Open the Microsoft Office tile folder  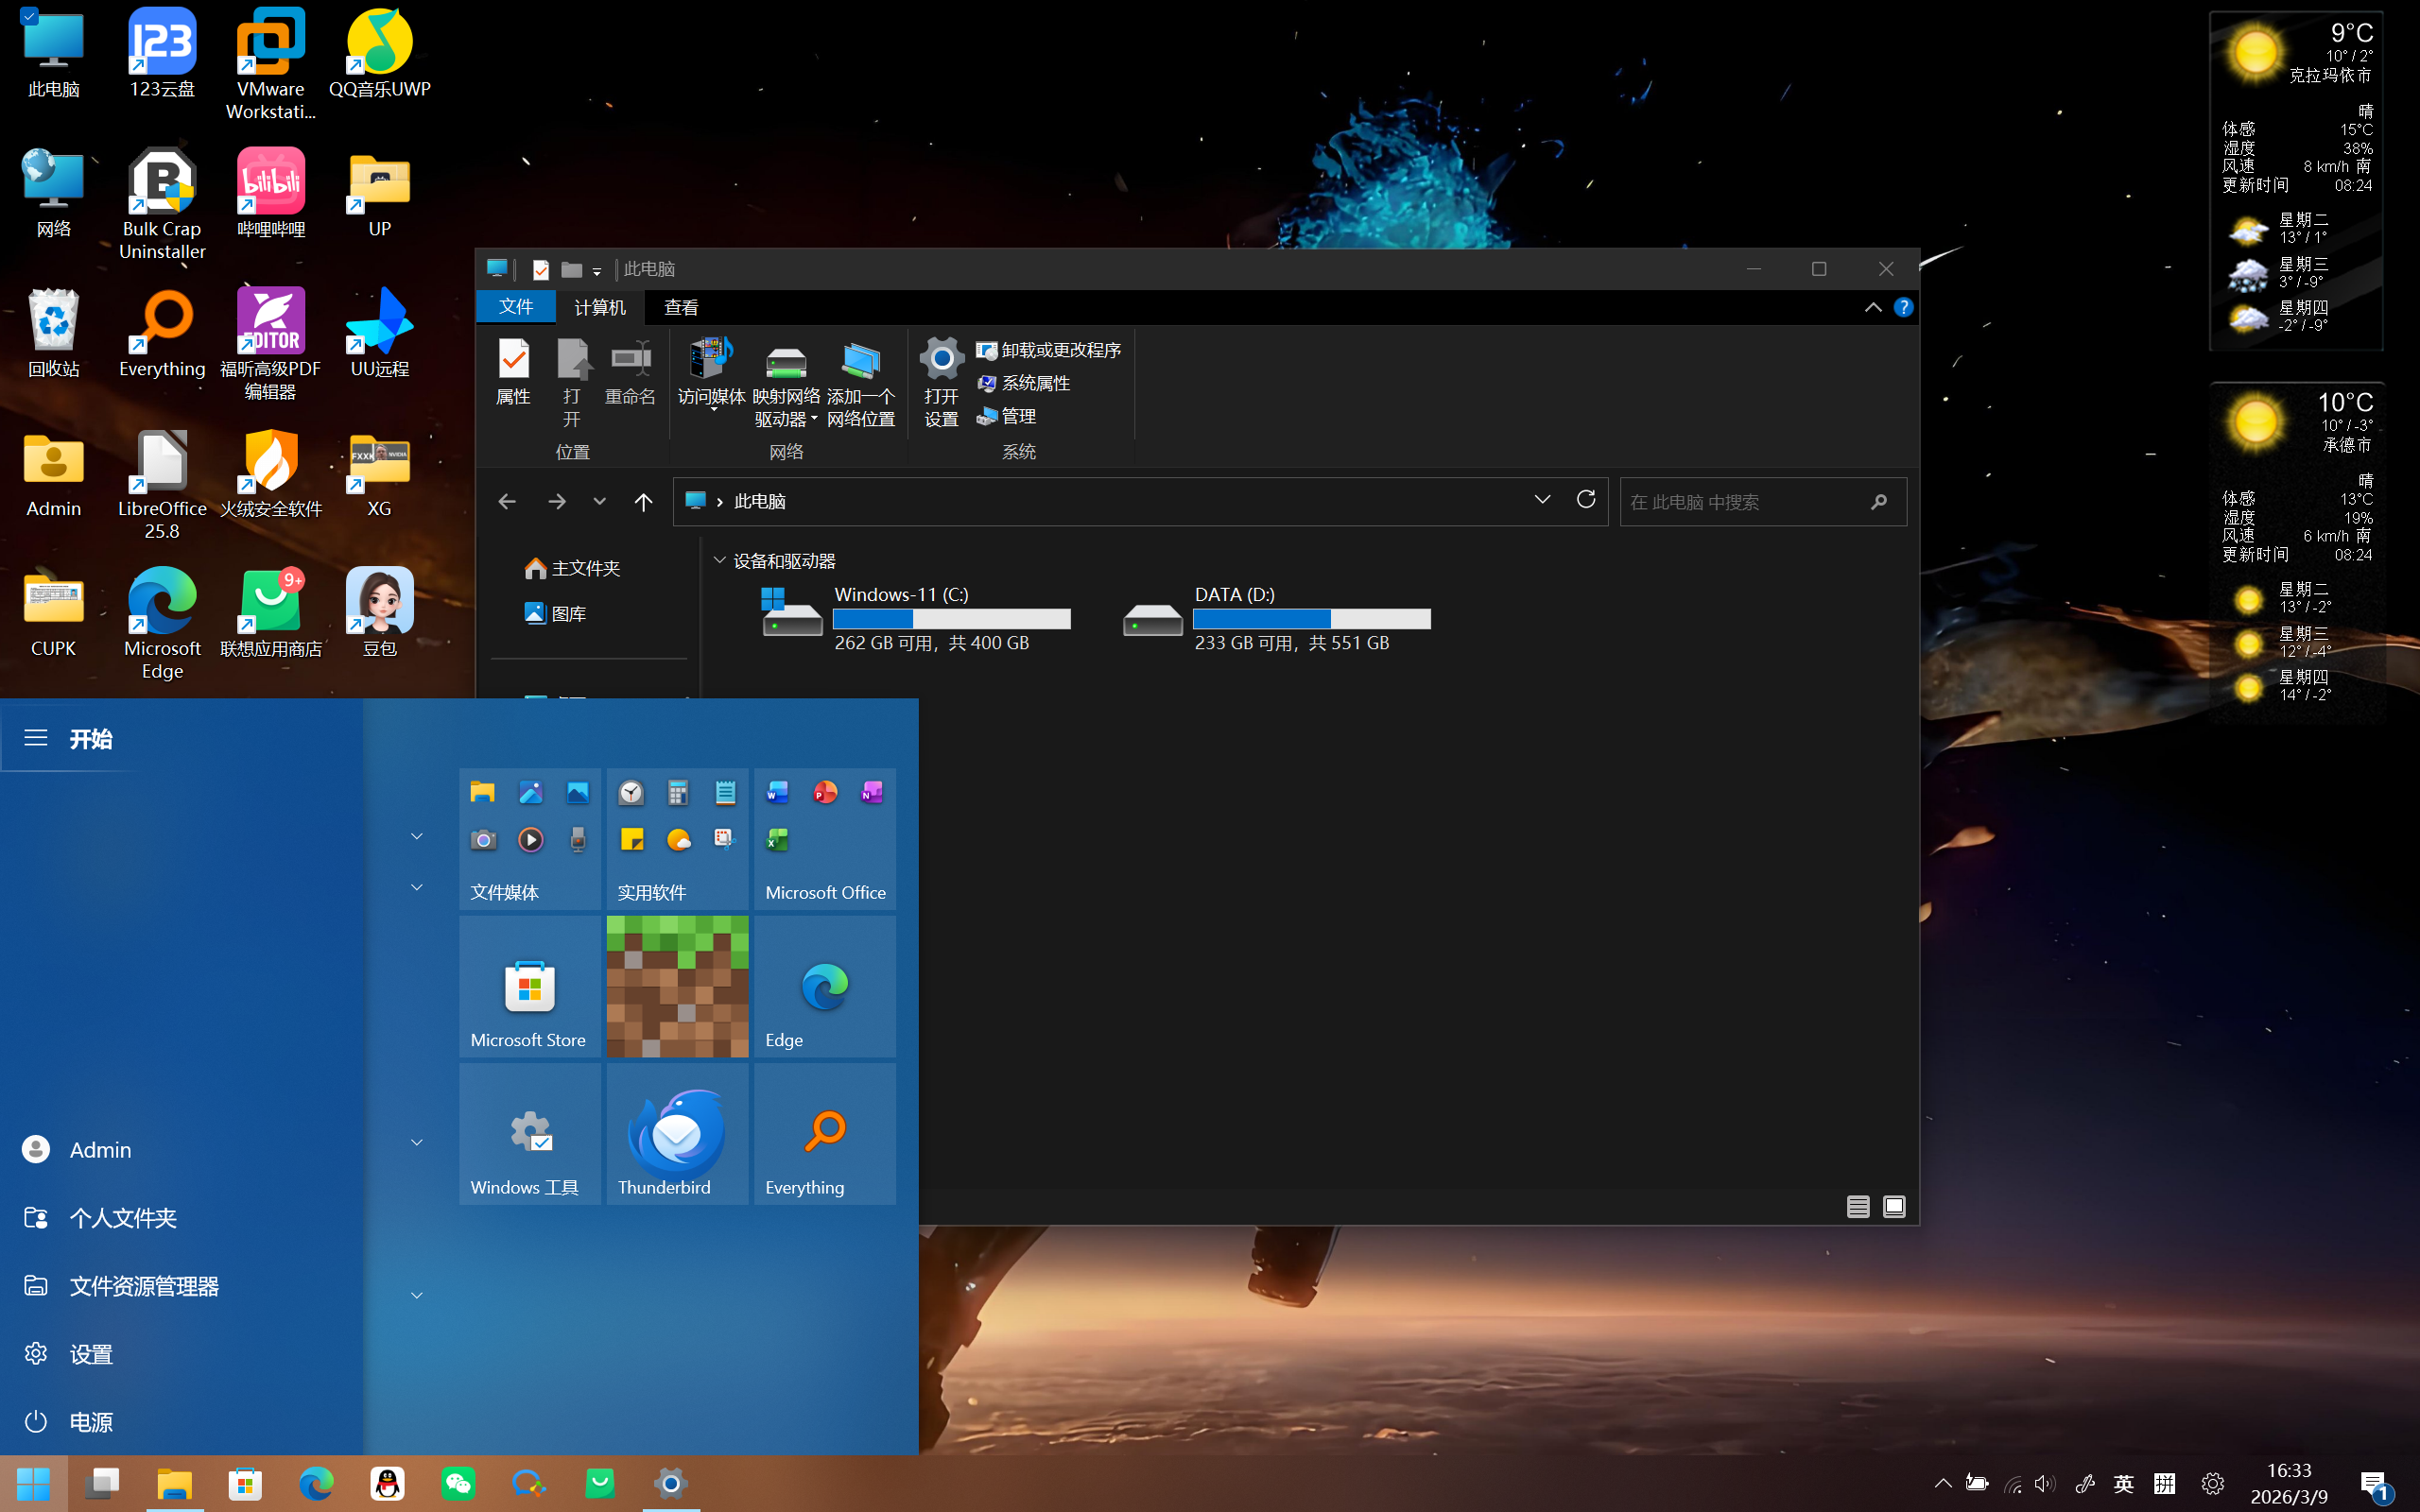[824, 838]
